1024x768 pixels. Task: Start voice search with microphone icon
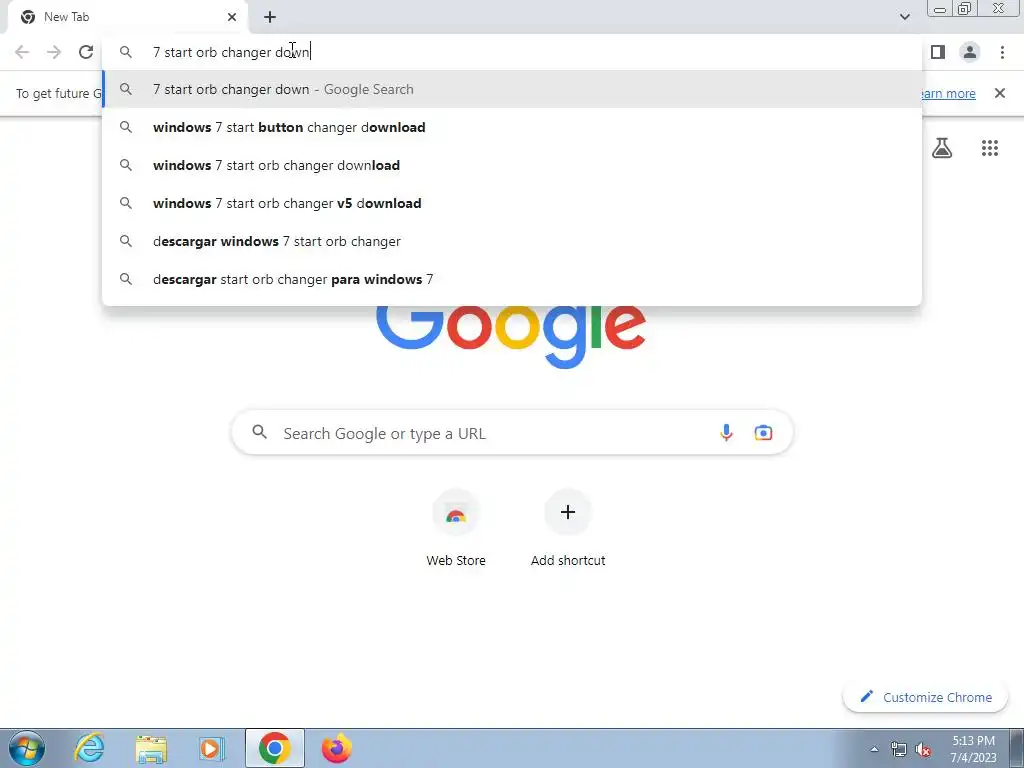tap(726, 432)
